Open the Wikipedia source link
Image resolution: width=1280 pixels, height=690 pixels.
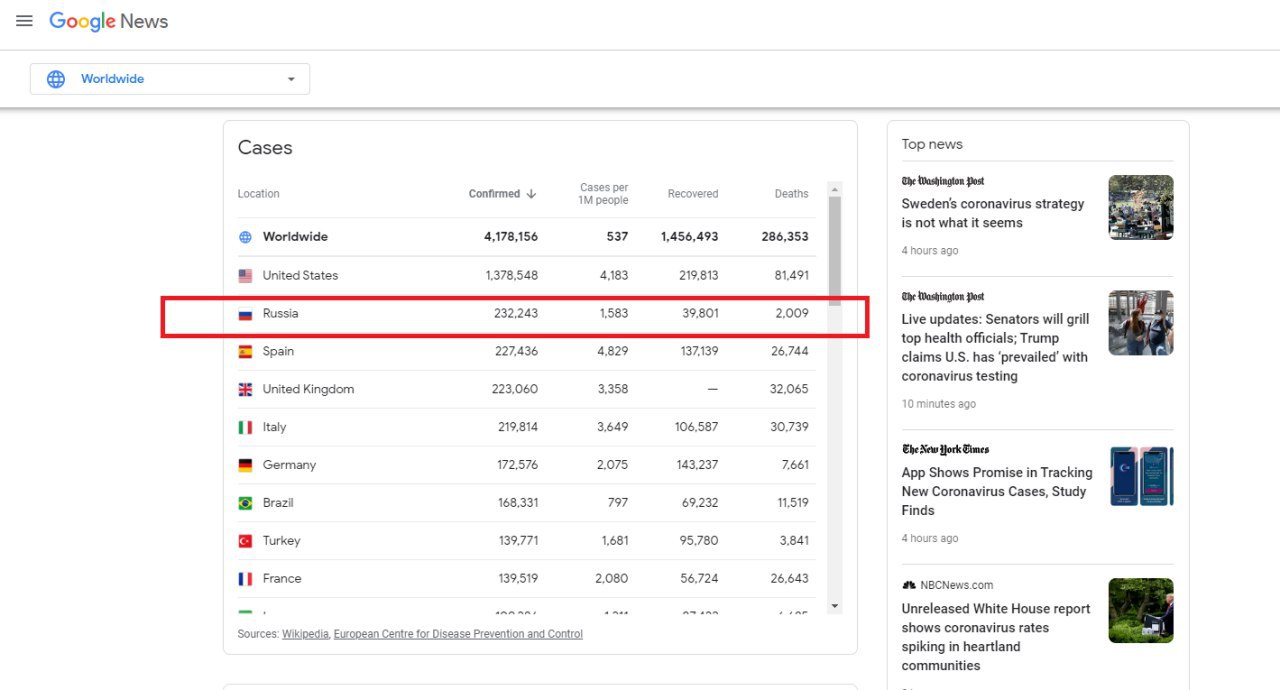305,634
